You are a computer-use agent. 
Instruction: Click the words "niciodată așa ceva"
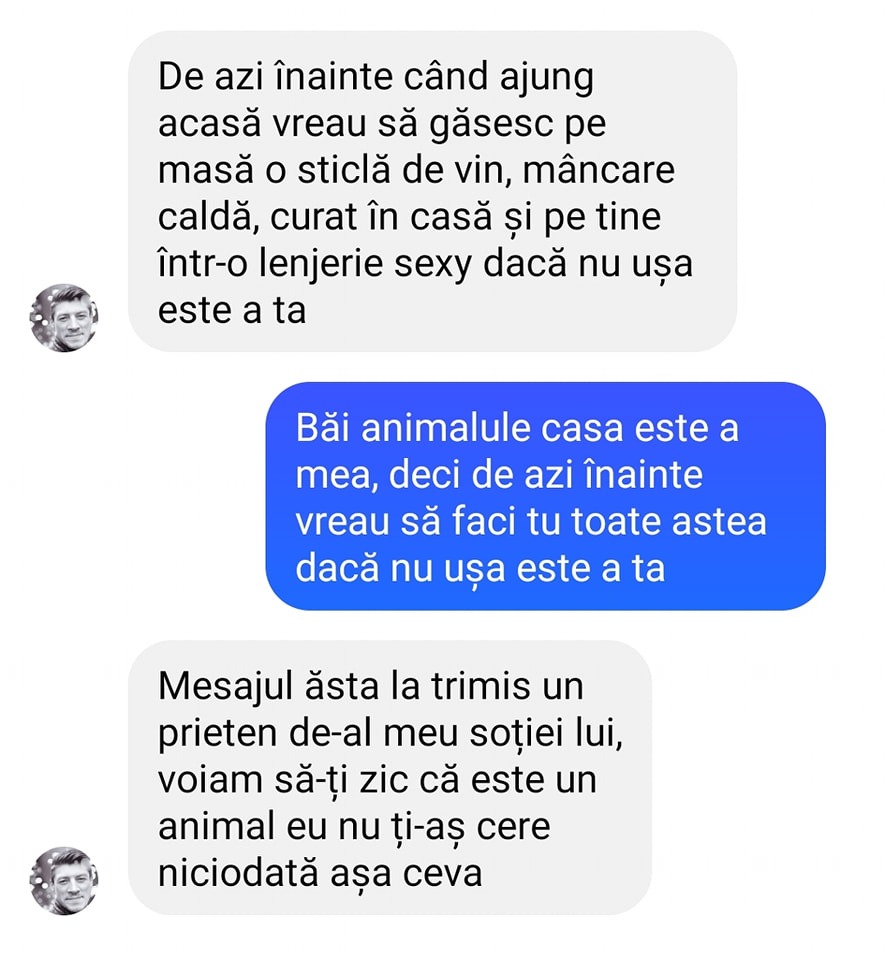click(x=320, y=873)
